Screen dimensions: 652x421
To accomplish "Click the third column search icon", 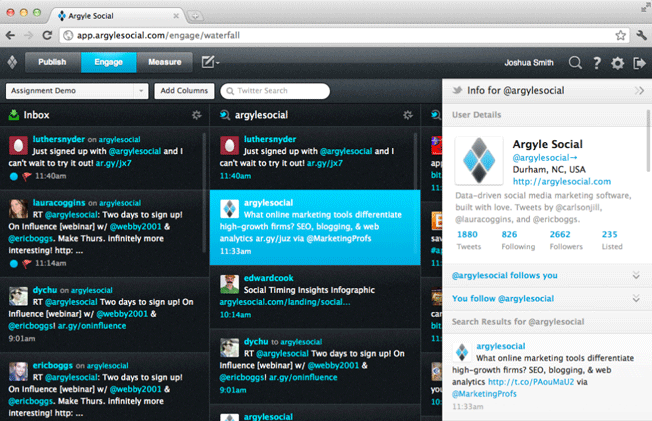I will (x=436, y=115).
